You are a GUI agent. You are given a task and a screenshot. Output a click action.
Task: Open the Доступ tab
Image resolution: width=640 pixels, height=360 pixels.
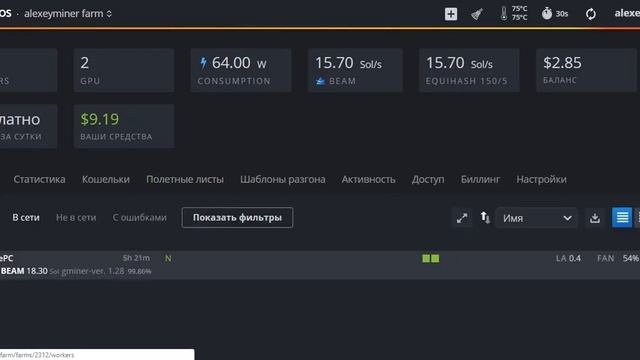[x=428, y=179]
